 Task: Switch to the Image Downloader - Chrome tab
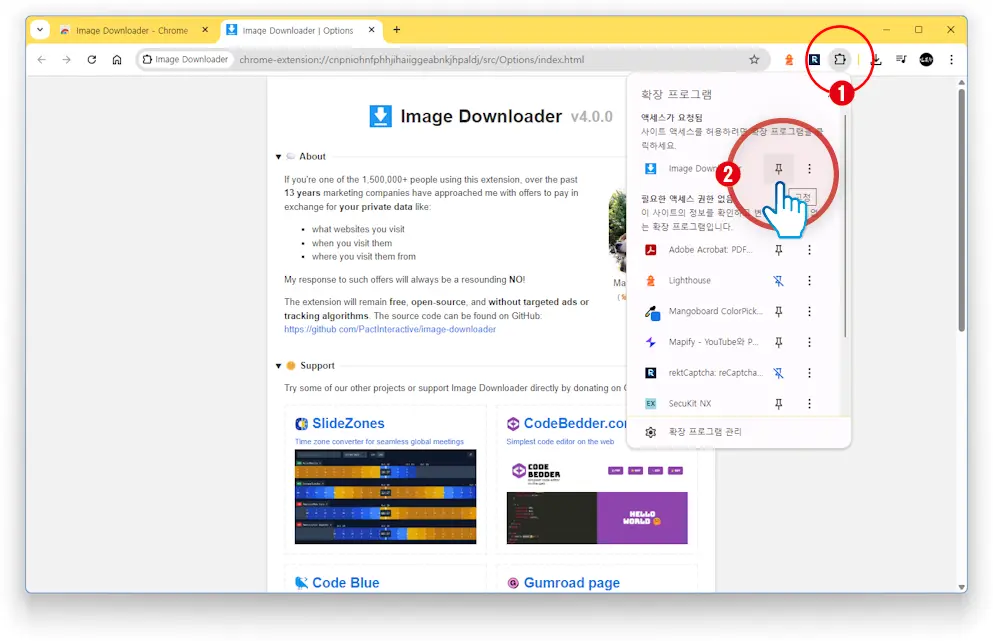pos(132,30)
